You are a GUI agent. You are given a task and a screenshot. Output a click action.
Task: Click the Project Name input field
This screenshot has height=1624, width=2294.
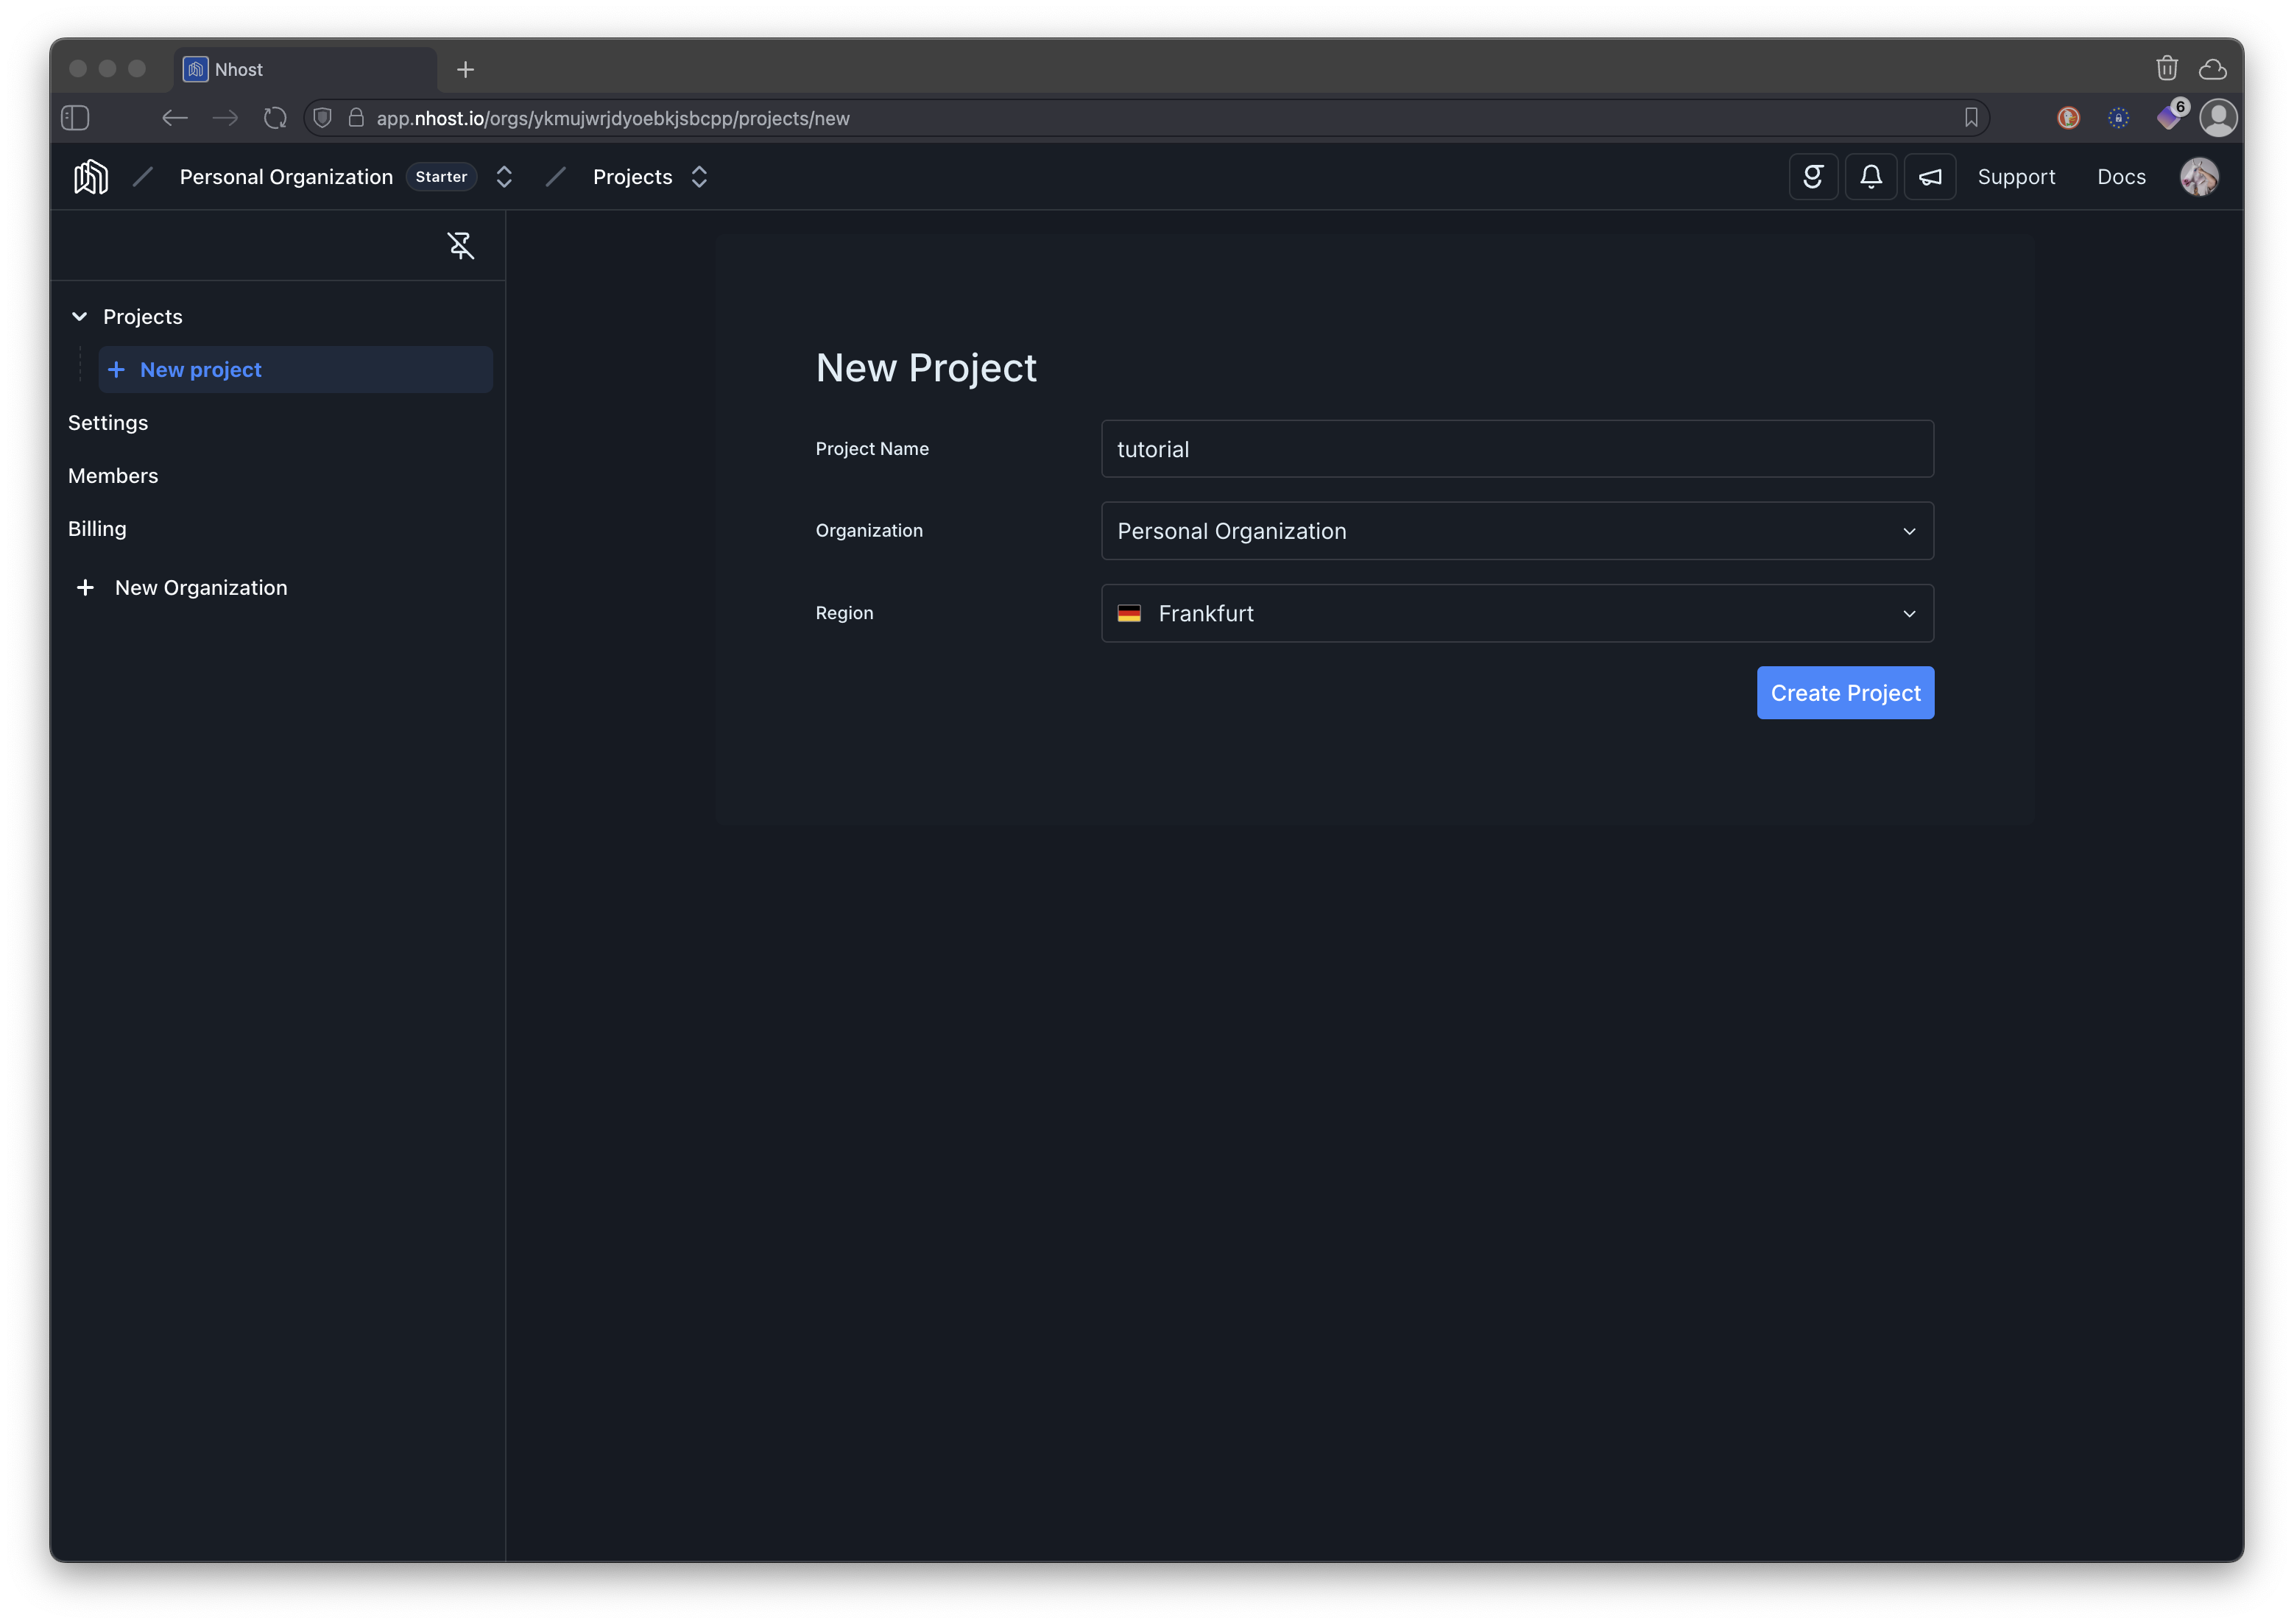click(x=1516, y=449)
